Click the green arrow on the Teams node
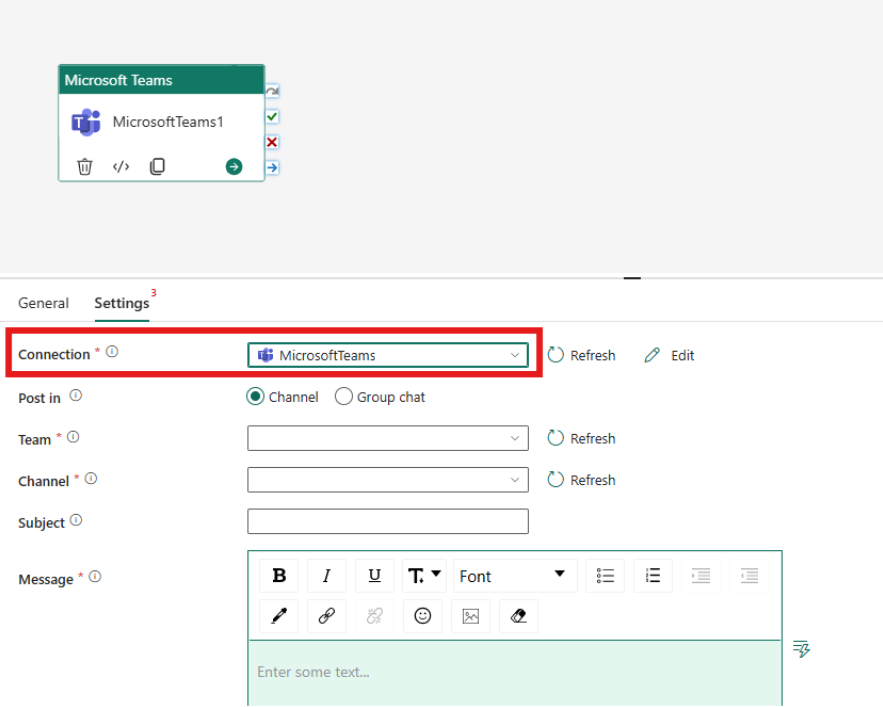883x707 pixels. 233,166
